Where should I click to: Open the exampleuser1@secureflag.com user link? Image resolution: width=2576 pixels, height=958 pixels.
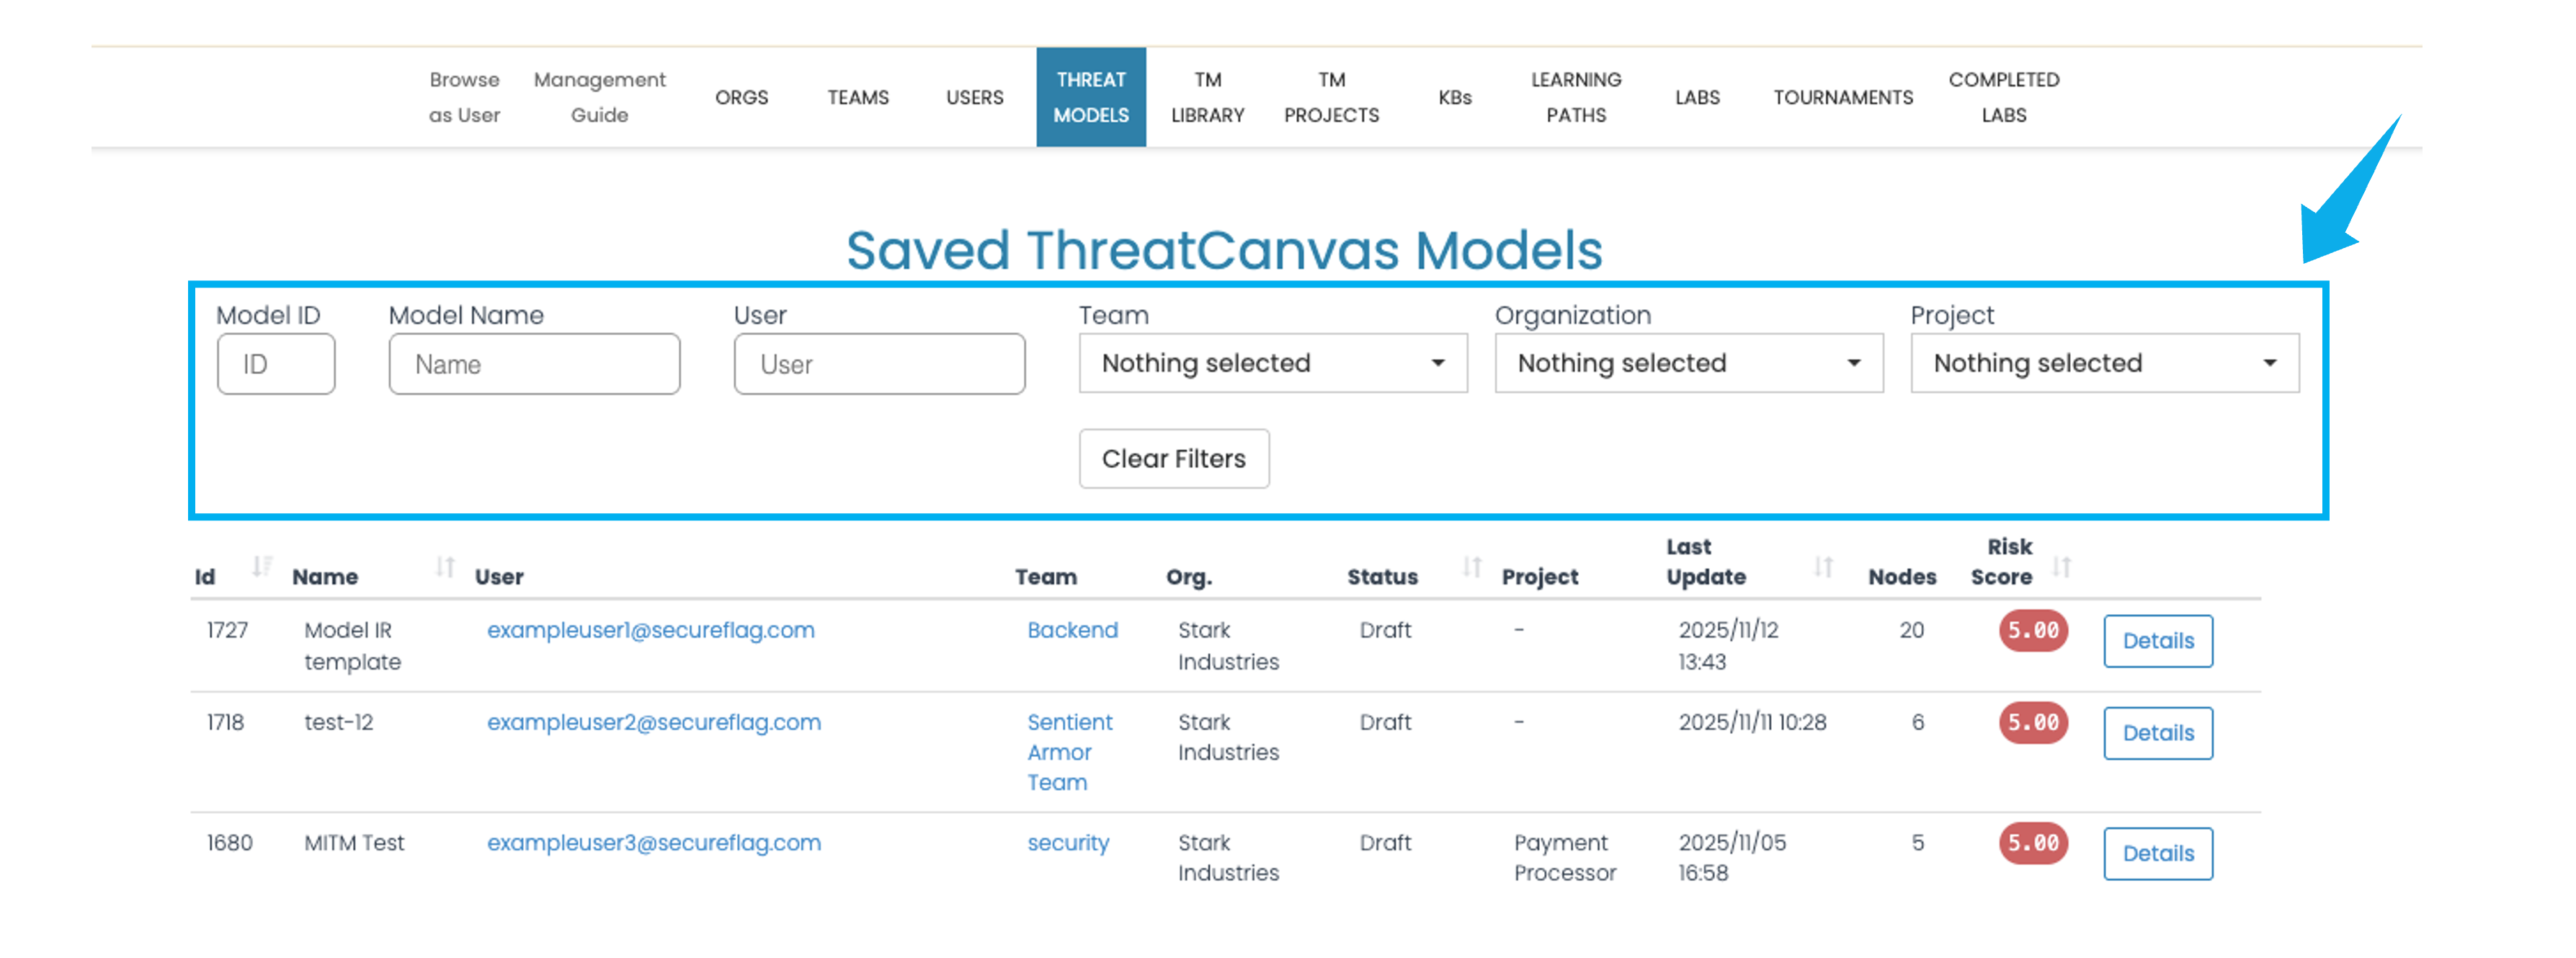point(650,631)
